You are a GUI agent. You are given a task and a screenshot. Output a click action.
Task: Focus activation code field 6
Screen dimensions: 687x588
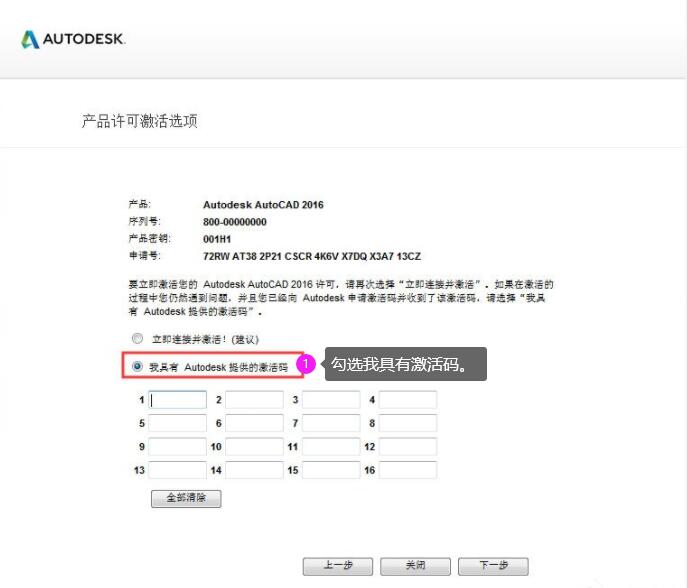pyautogui.click(x=254, y=423)
